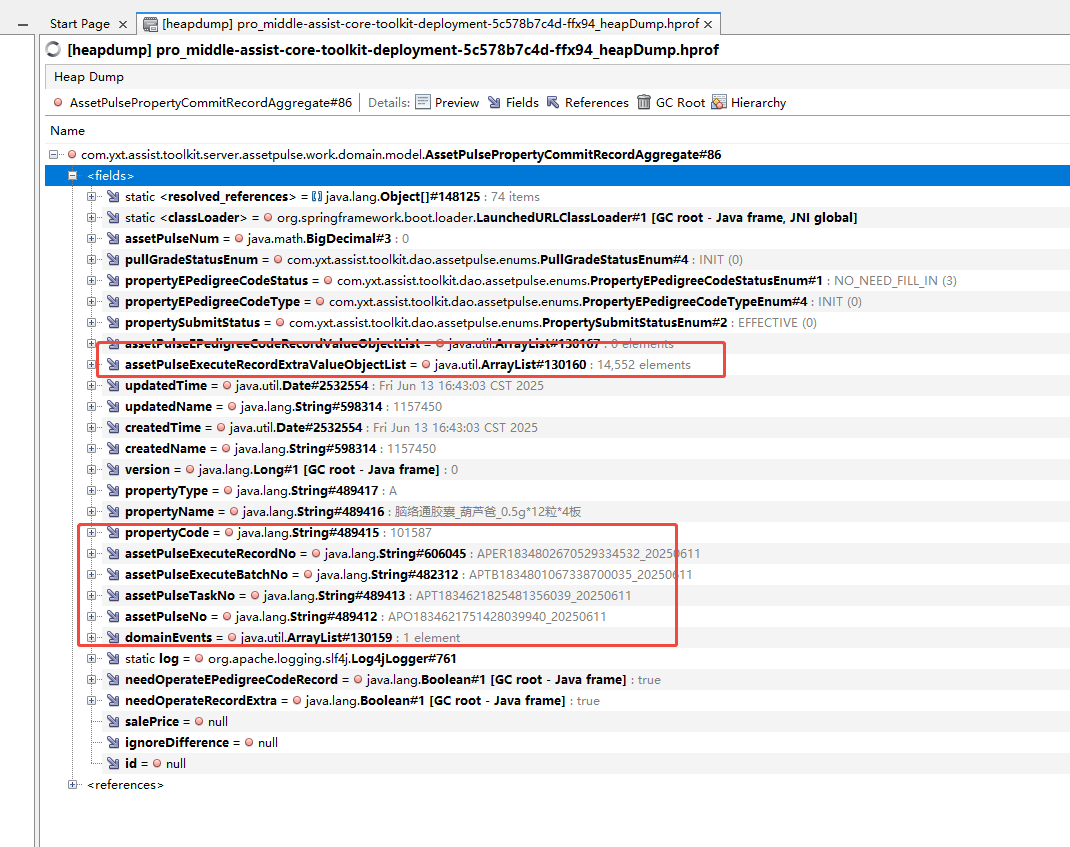Viewport: 1070px width, 847px height.
Task: Click field icon of salePrice row
Action: point(113,721)
